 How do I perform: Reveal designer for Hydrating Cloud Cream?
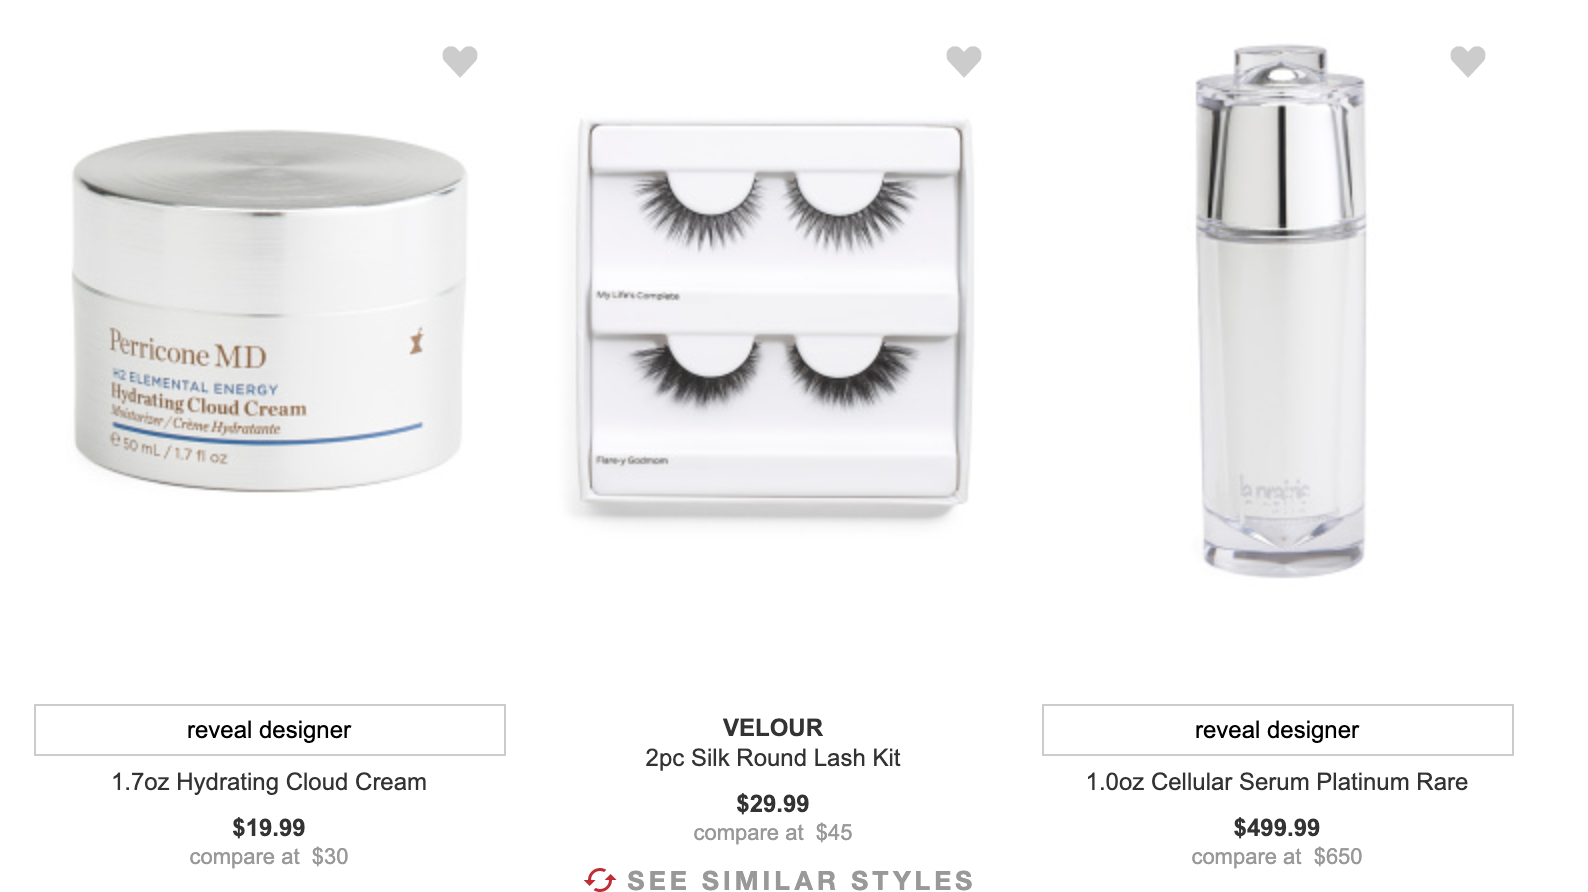coord(270,730)
